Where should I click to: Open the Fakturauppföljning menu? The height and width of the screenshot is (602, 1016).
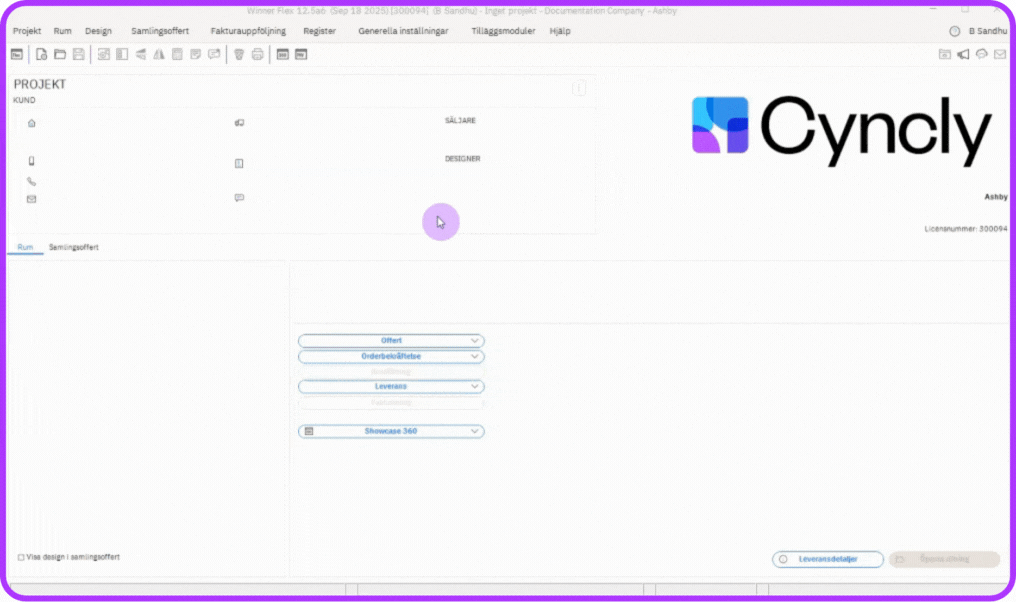[246, 31]
